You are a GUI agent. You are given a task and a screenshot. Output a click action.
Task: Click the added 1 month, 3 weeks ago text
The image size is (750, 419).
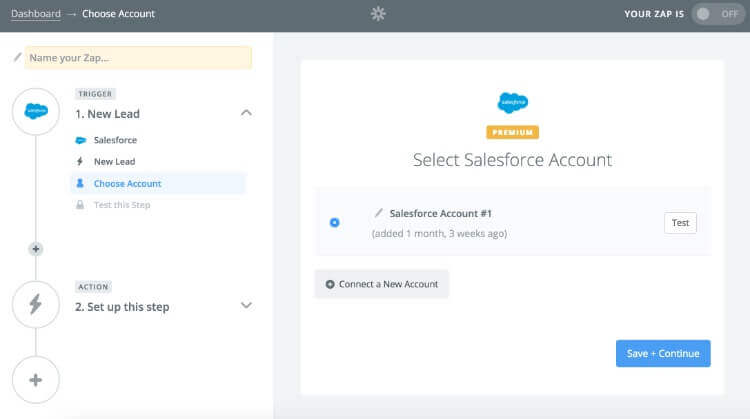[439, 233]
